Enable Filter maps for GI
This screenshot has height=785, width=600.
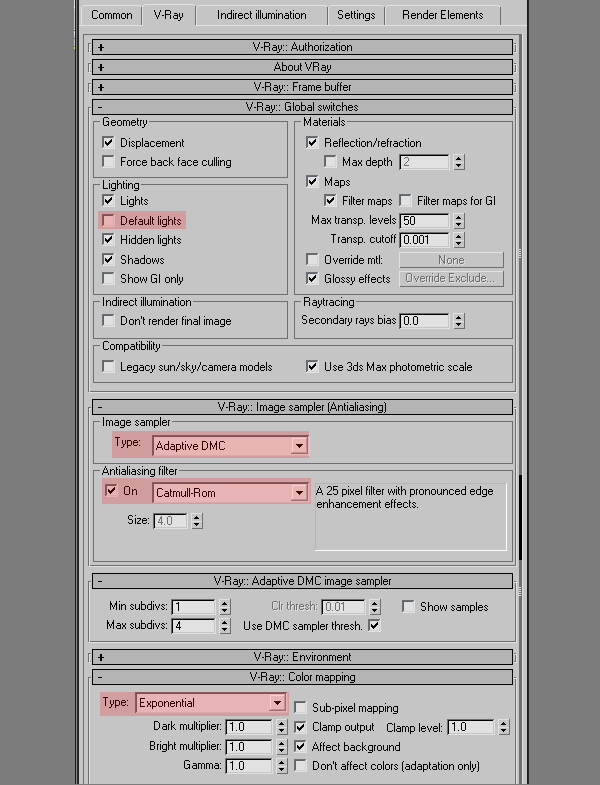[405, 201]
